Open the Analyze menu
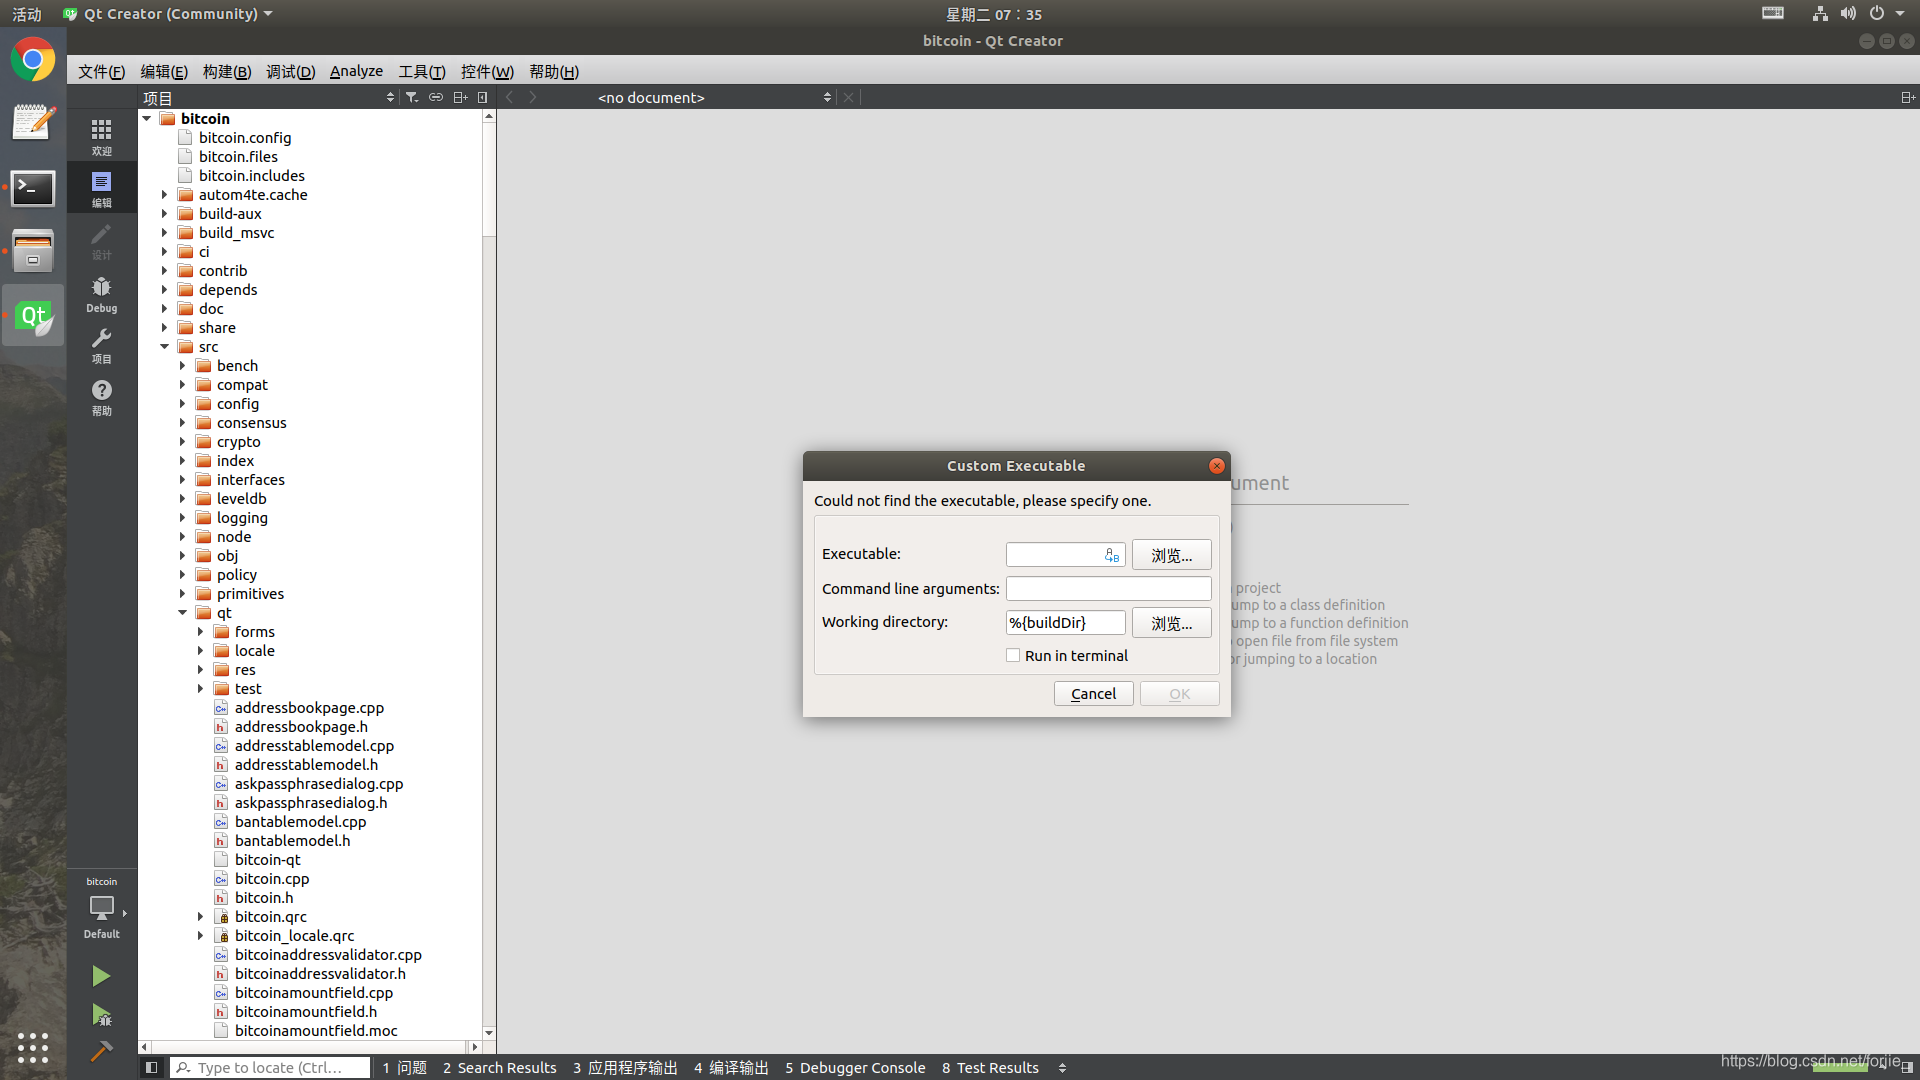Screen dimensions: 1920x1080 (356, 71)
